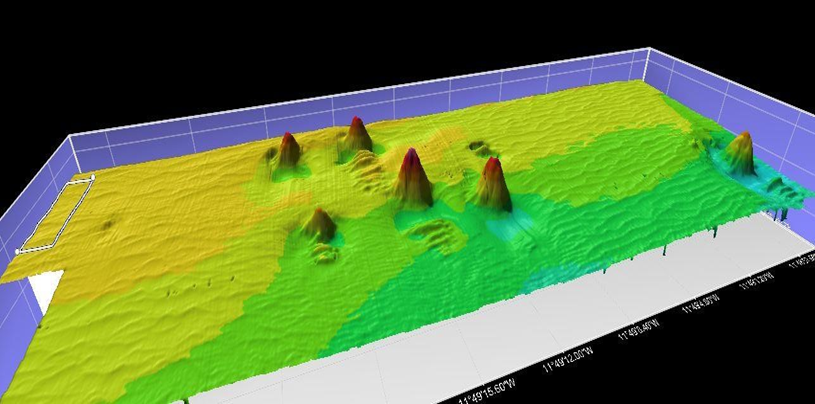Click the tallest red-tipped central seamount peak

coord(411,160)
